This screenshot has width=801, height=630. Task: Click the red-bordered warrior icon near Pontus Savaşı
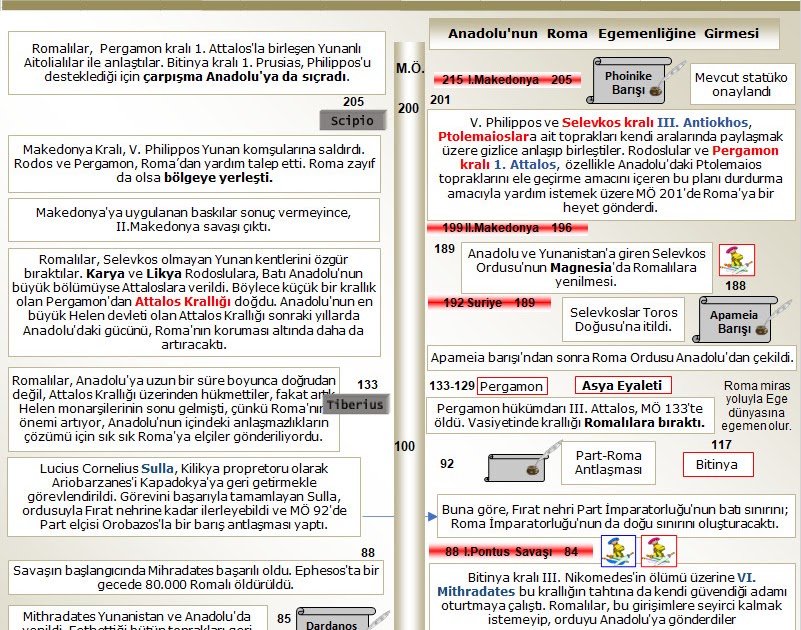[659, 551]
